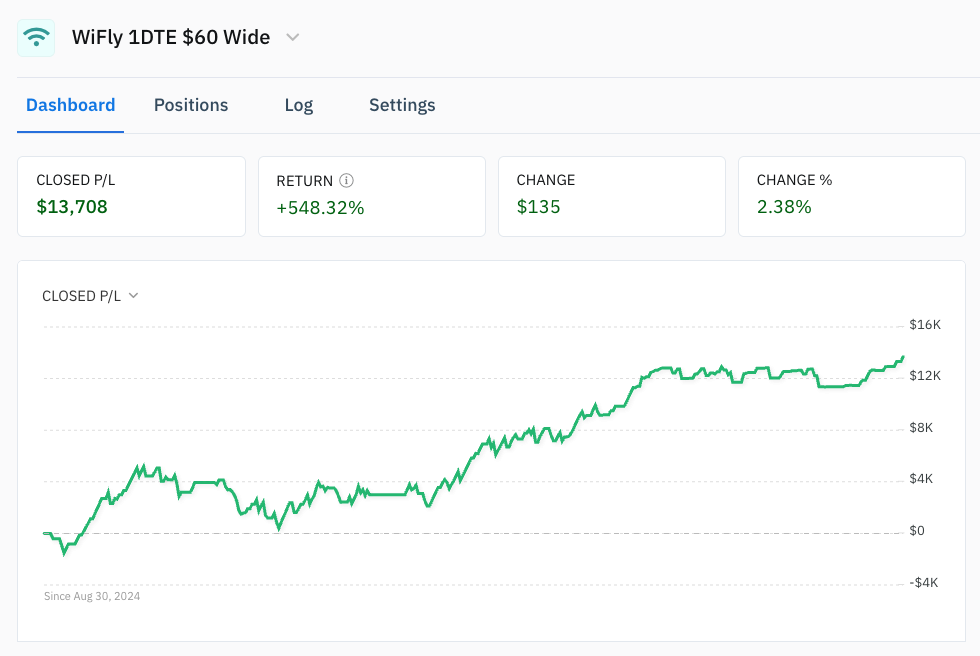This screenshot has height=656, width=980.
Task: Click the 'Since Aug 30, 2024' label
Action: pos(92,596)
